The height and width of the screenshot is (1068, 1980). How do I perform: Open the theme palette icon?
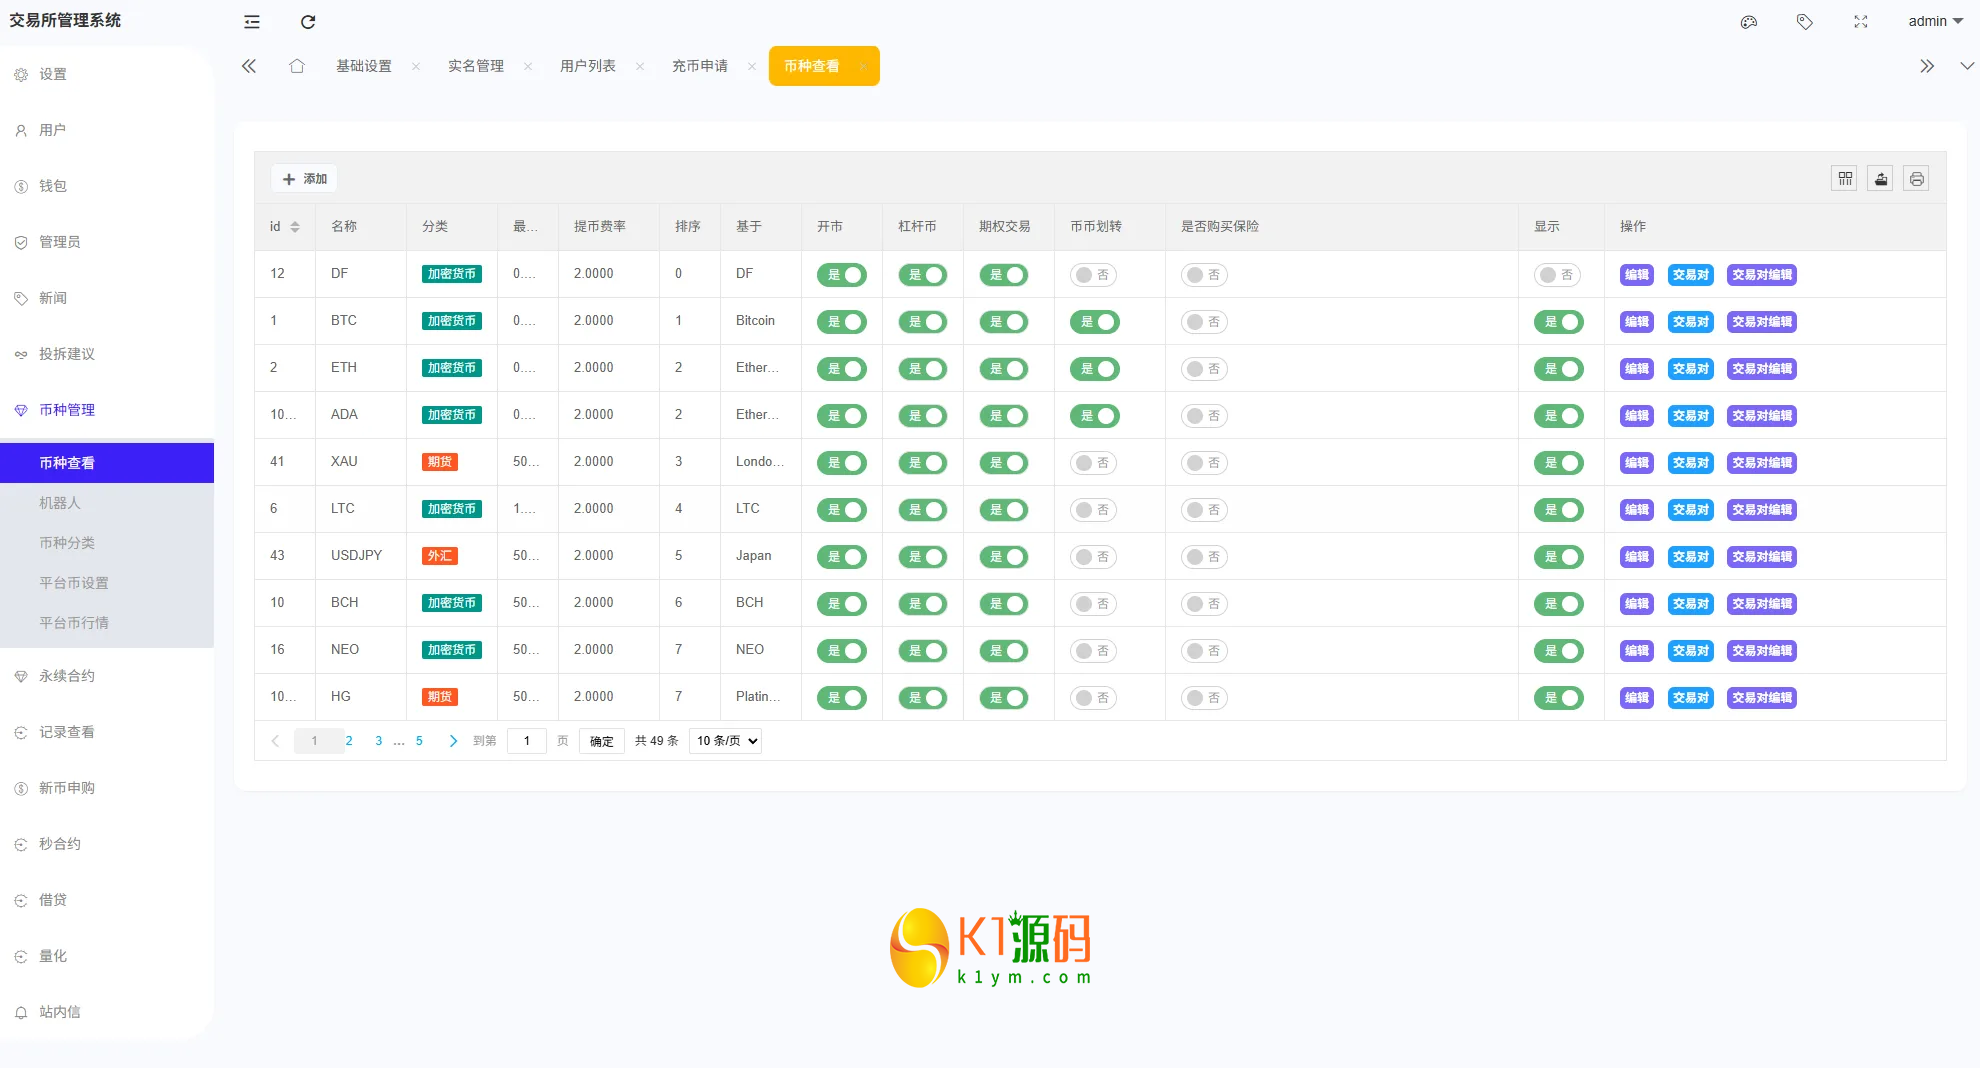pos(1748,22)
